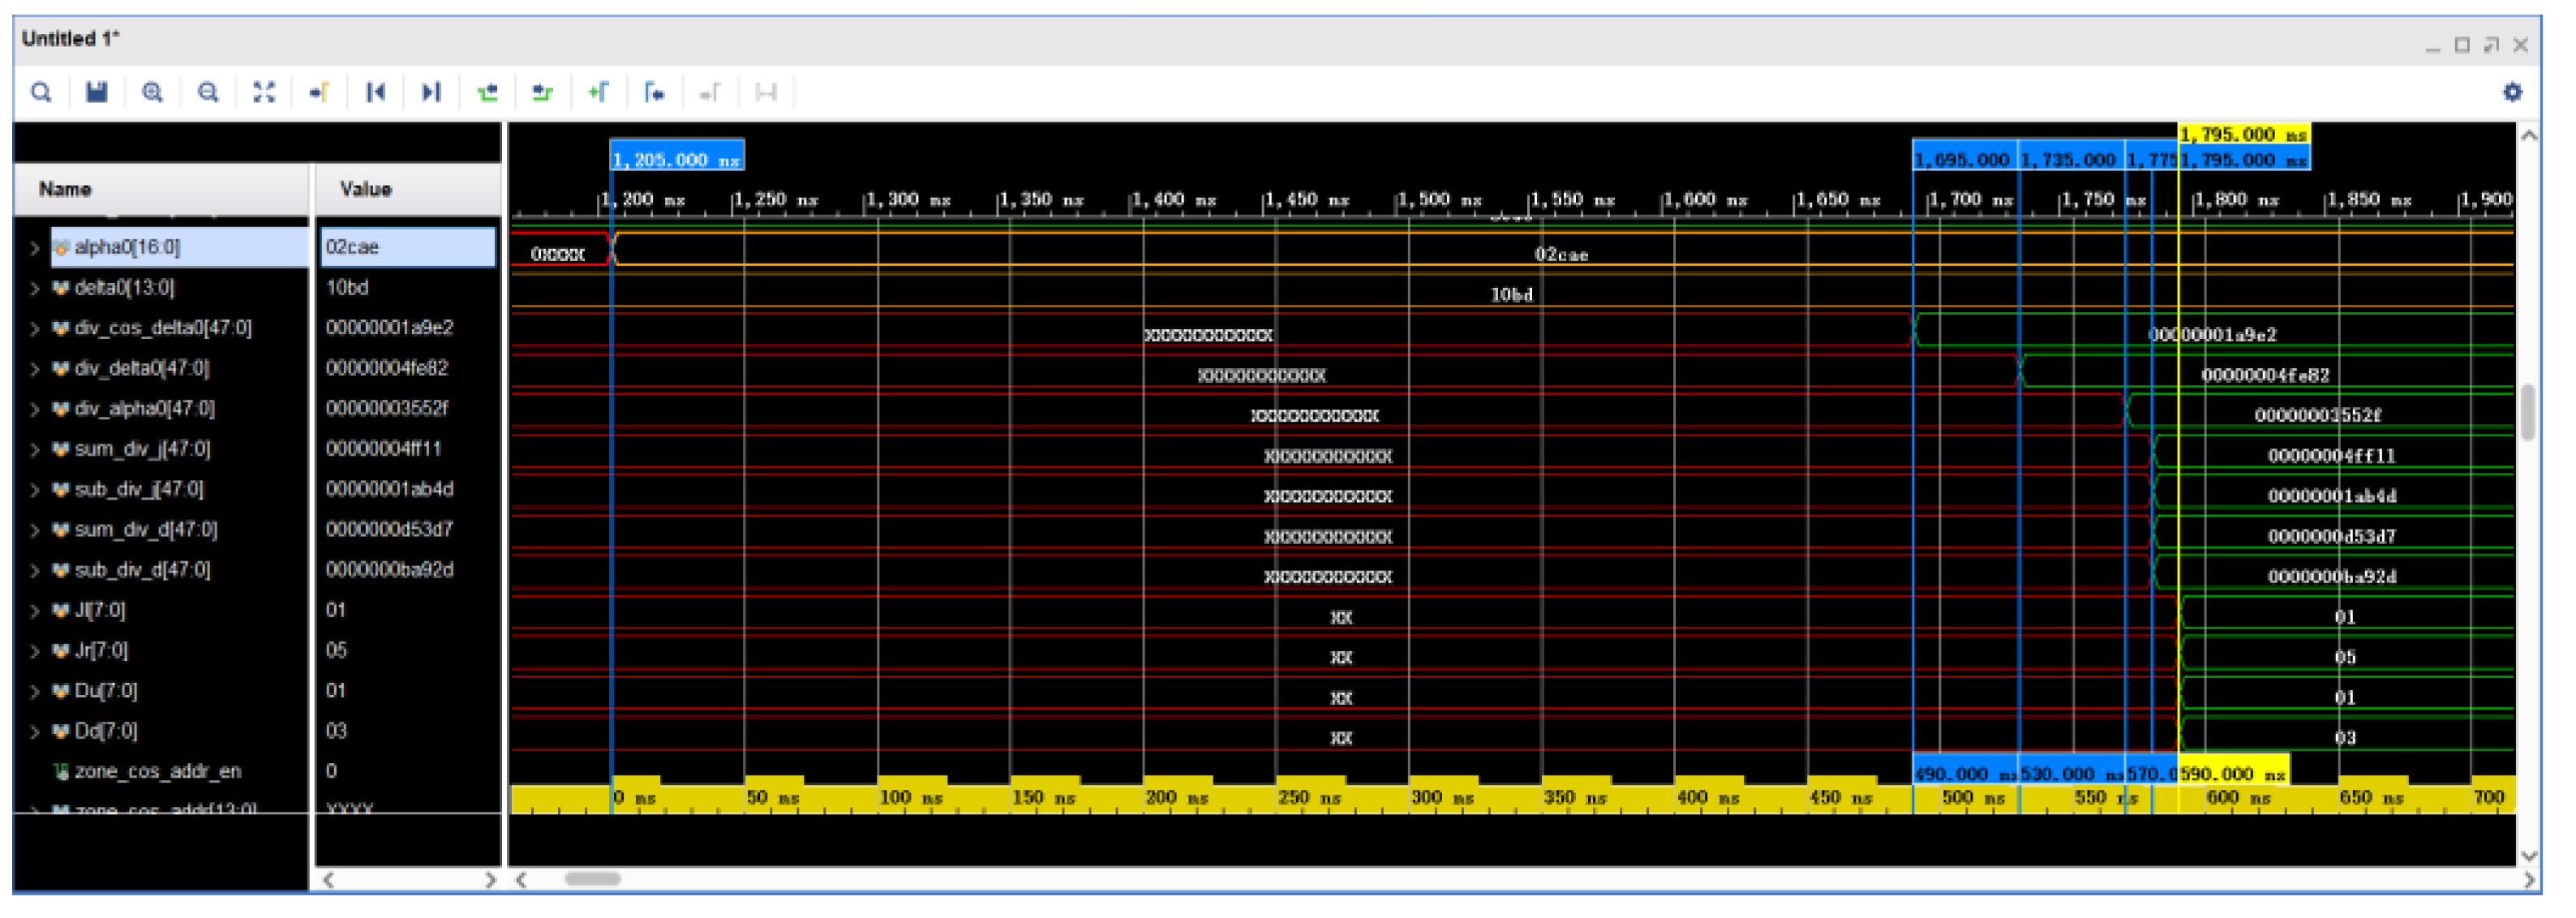Click the Go to Cursor icon

320,93
